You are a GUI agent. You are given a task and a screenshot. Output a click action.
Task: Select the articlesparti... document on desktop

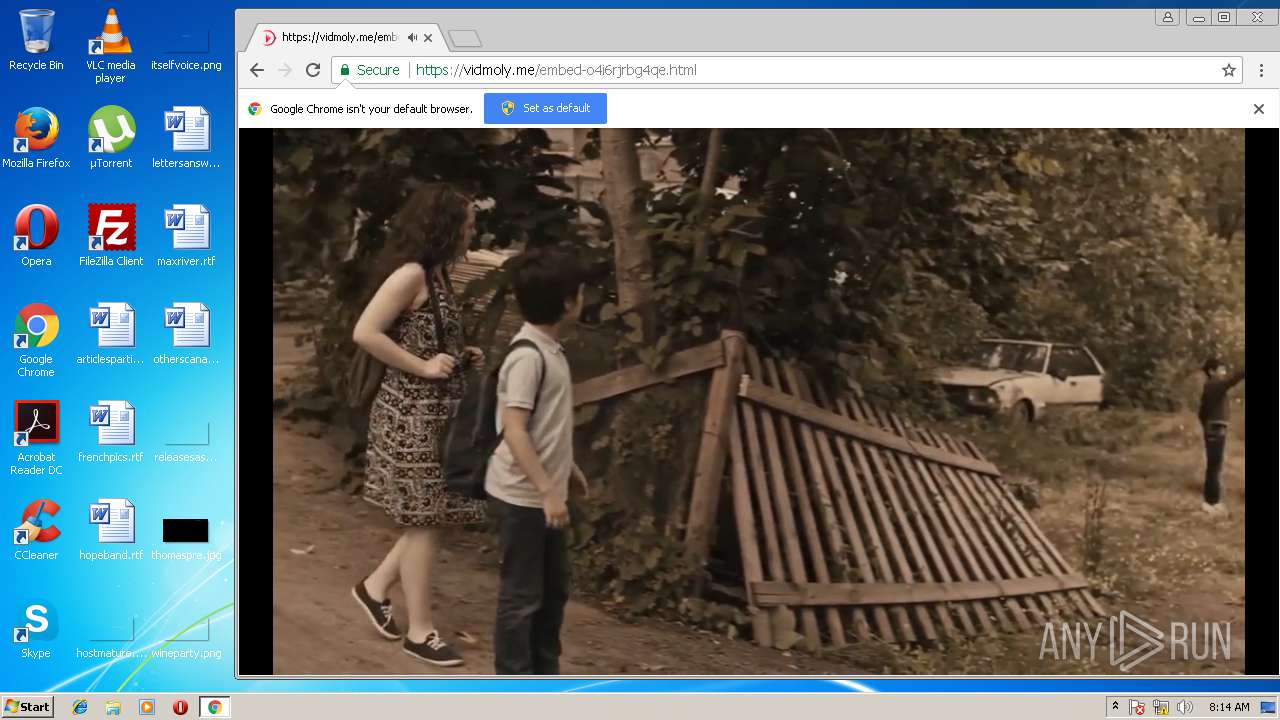click(x=110, y=334)
